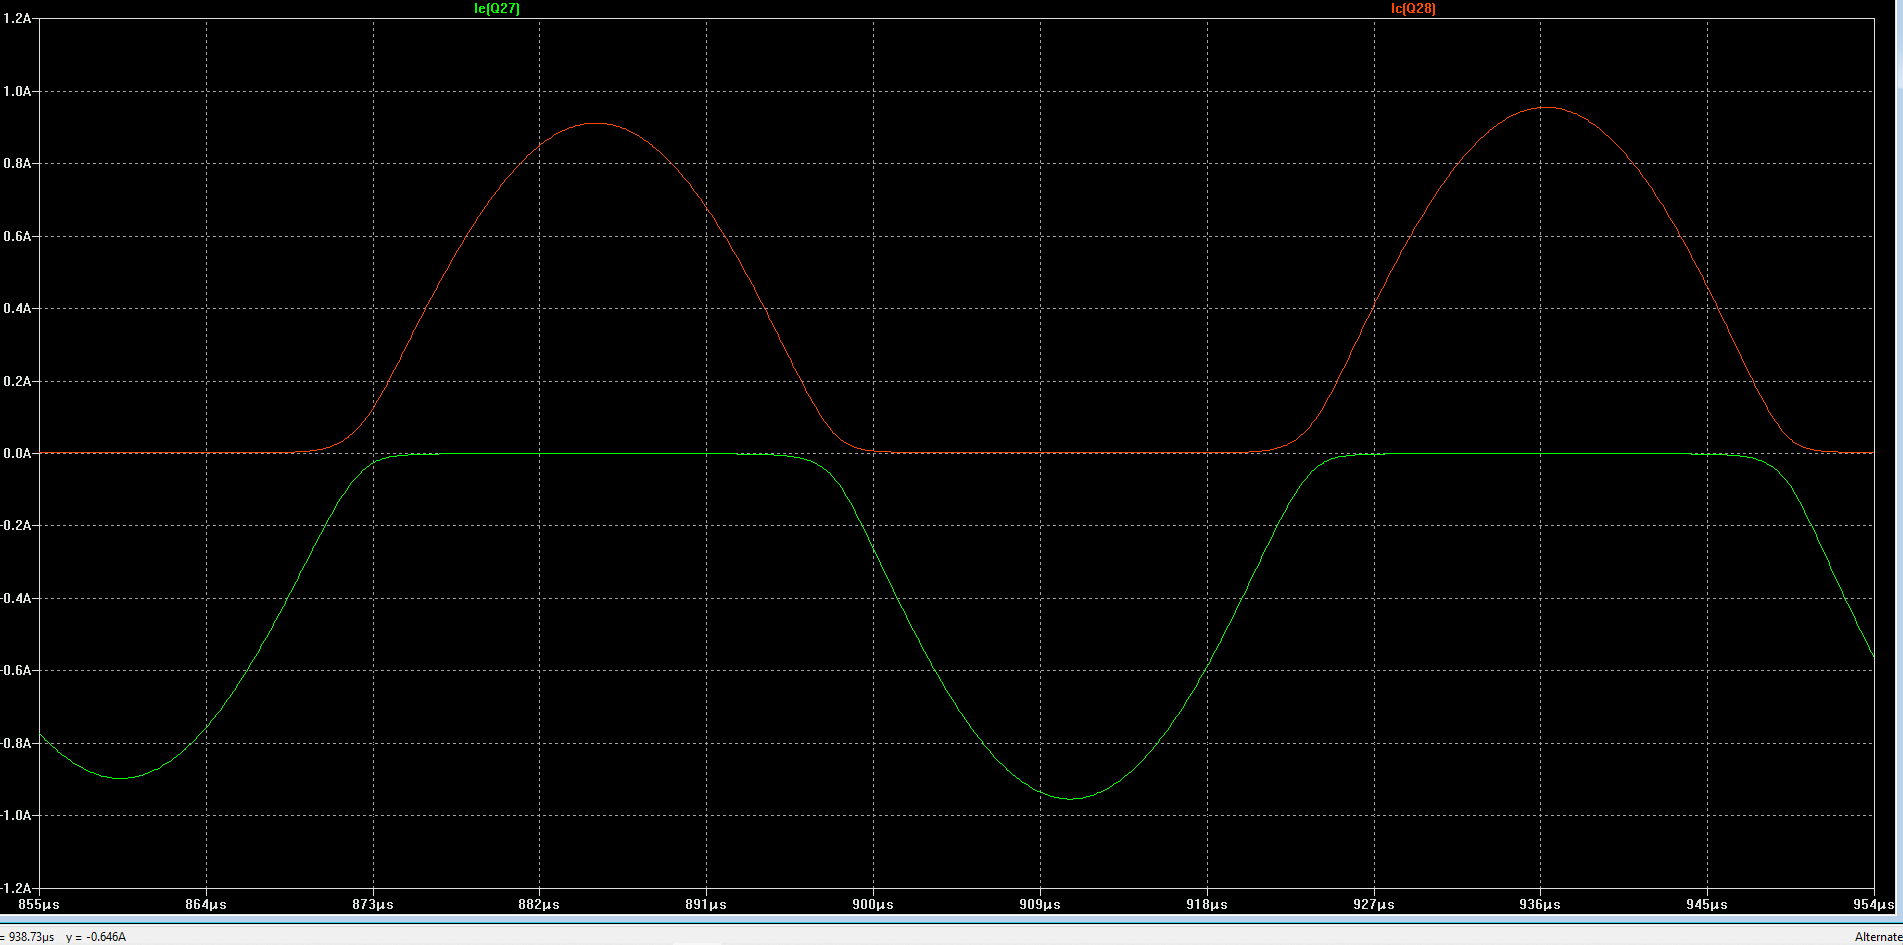The width and height of the screenshot is (1903, 945).
Task: Click the -0.4A vertical axis label
Action: coord(16,598)
